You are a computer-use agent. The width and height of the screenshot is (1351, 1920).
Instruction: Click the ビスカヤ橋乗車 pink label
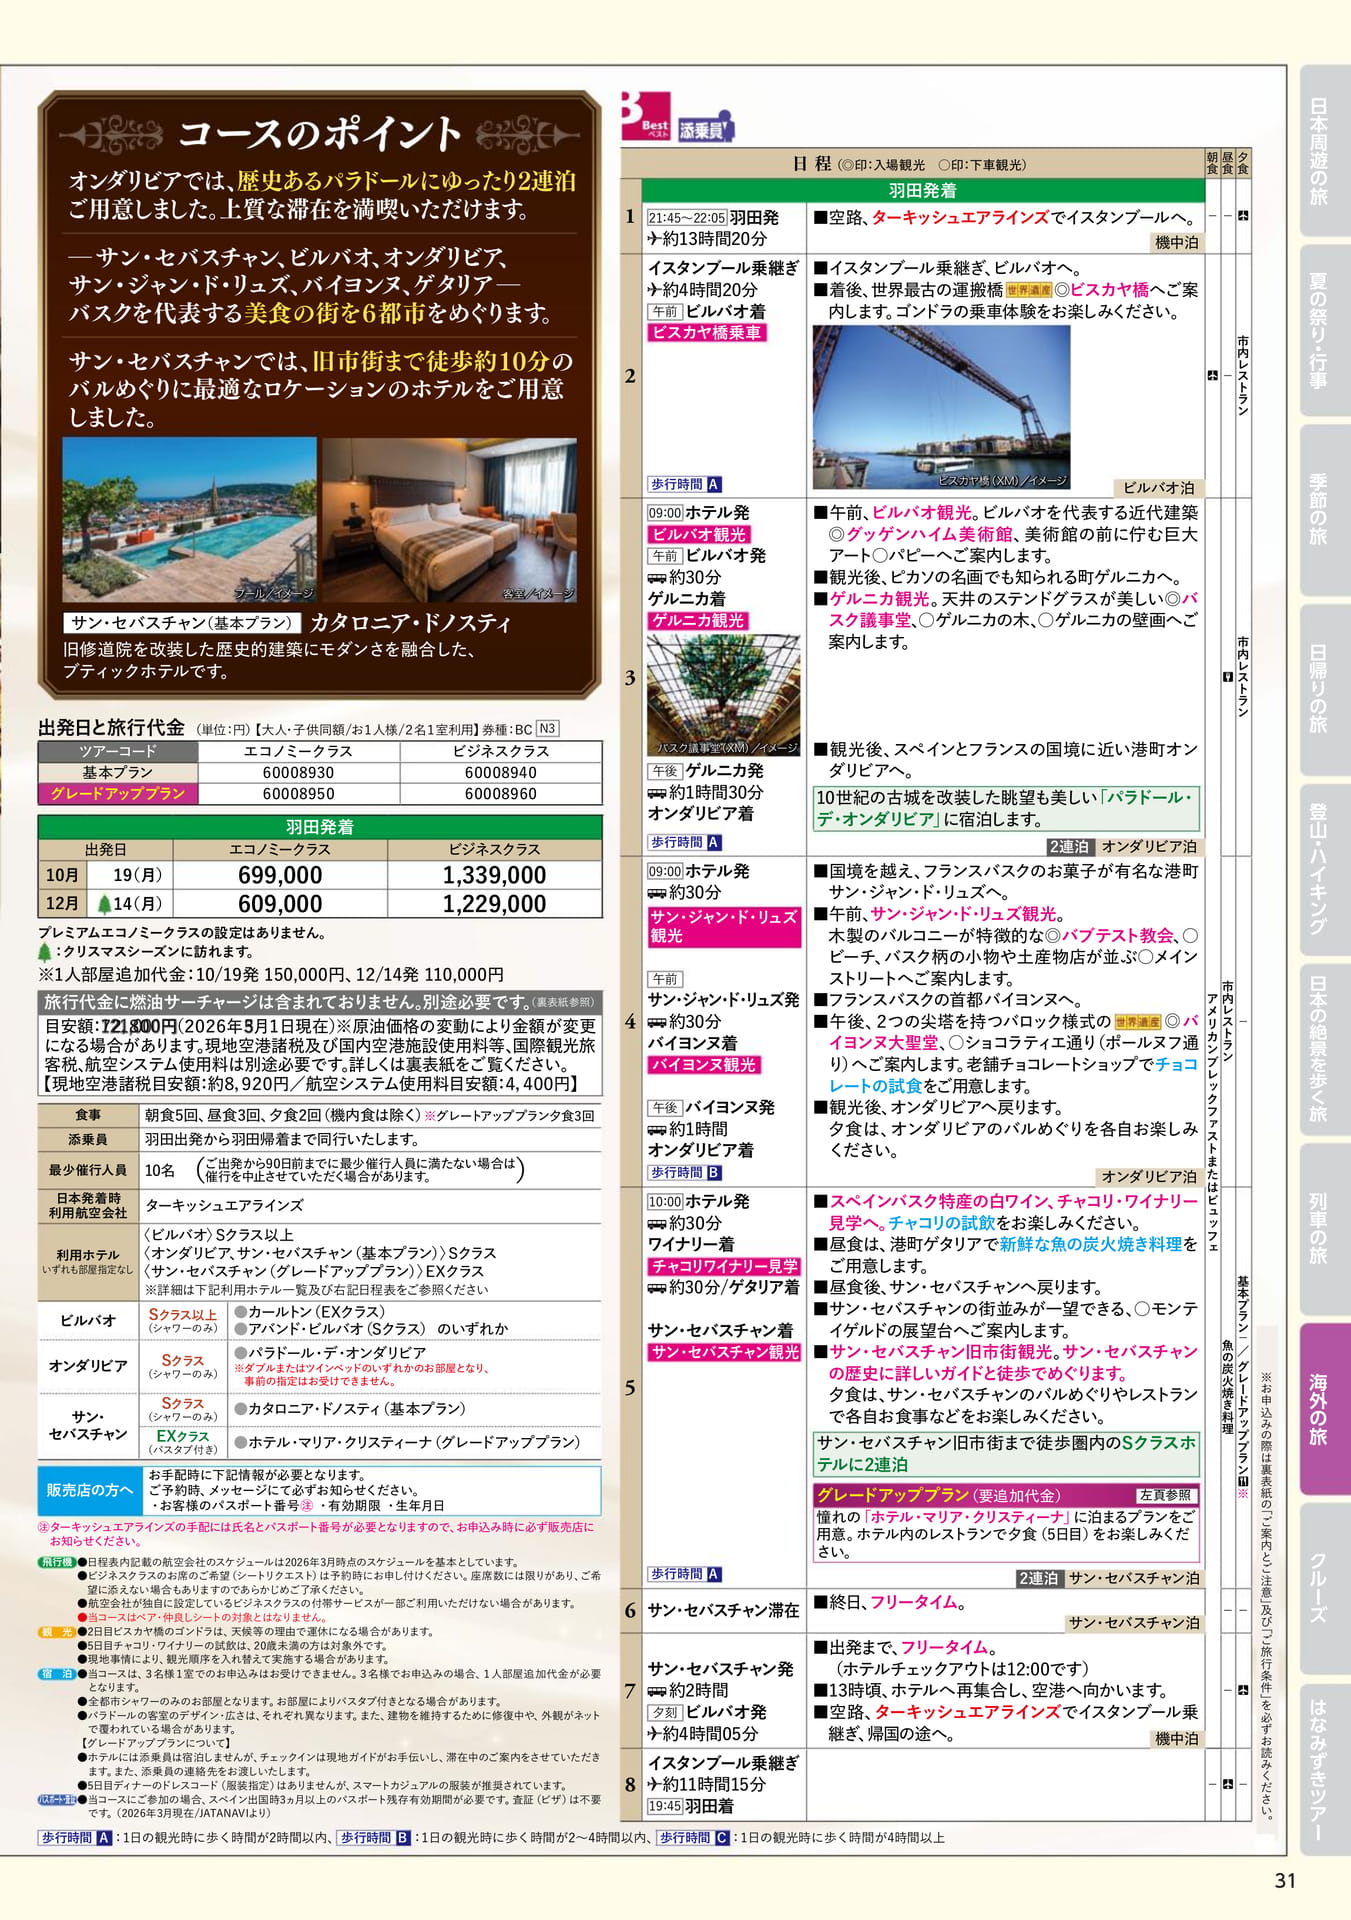[707, 333]
